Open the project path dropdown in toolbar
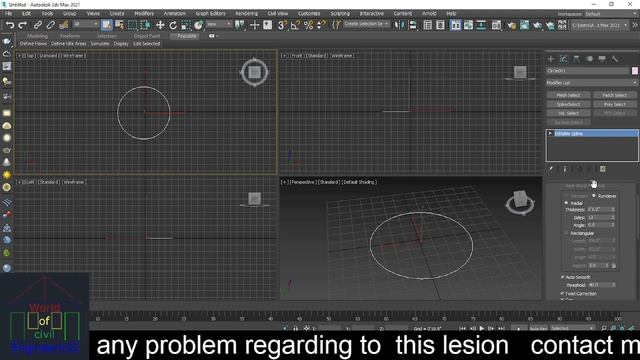The height and width of the screenshot is (360, 640). (600, 25)
